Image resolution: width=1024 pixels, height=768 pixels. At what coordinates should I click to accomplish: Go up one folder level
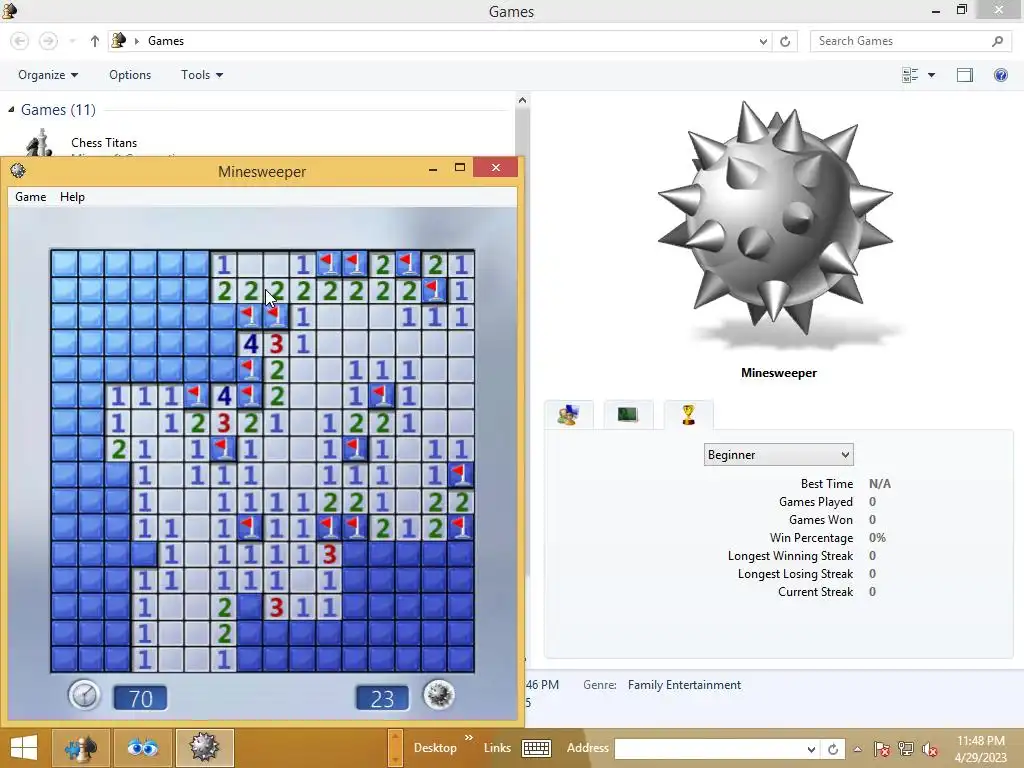[95, 41]
